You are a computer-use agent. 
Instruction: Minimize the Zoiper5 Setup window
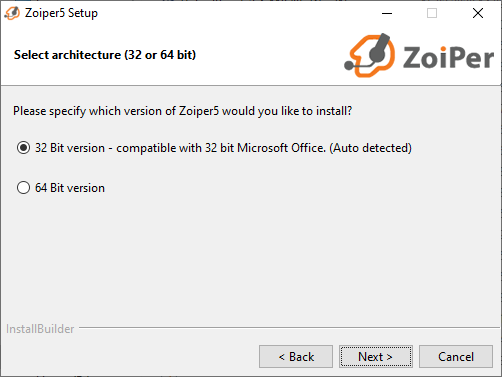point(387,13)
